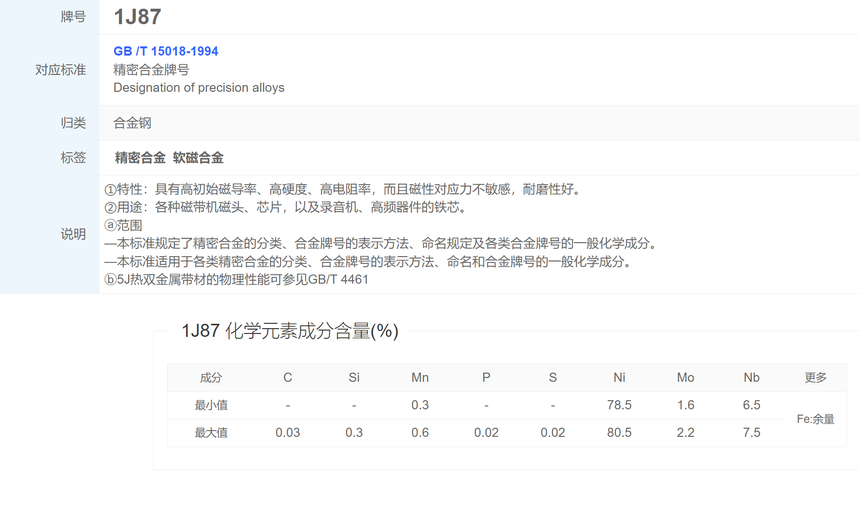Open the GB /T 15018-1994 standard link
Viewport: 860px width, 506px height.
tap(166, 51)
